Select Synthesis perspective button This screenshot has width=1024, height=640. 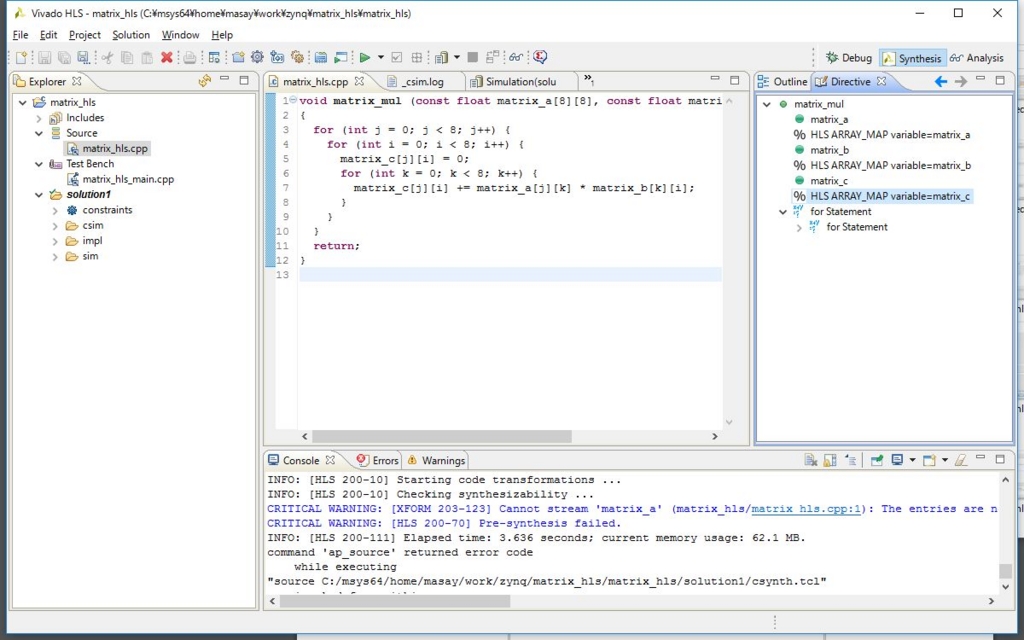(912, 58)
